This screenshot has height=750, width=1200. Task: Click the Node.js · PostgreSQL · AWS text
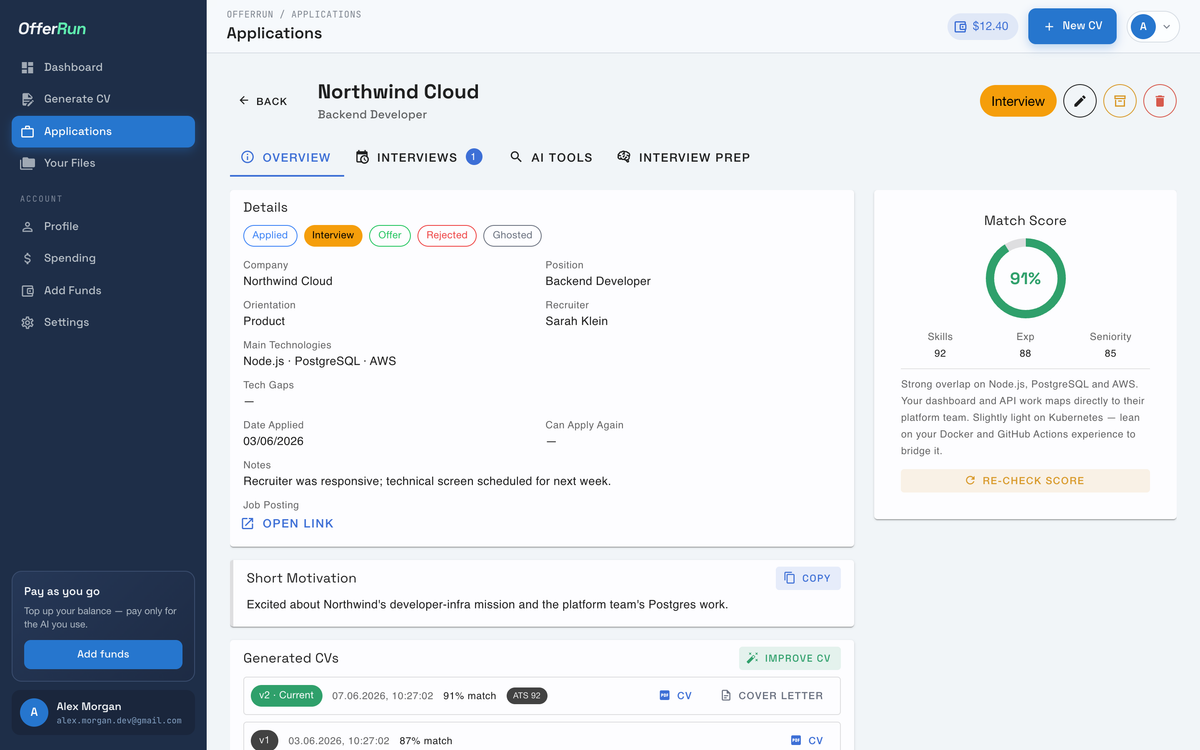tap(320, 361)
